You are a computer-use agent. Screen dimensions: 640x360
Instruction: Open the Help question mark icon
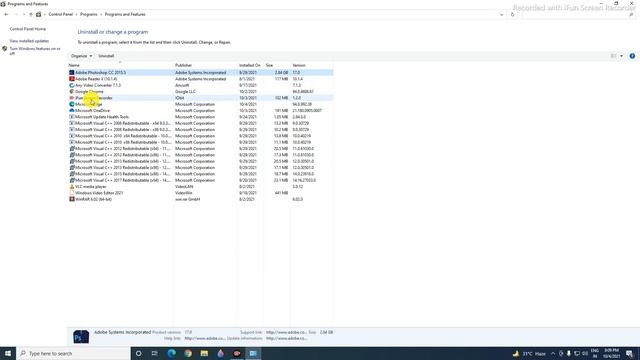(632, 56)
